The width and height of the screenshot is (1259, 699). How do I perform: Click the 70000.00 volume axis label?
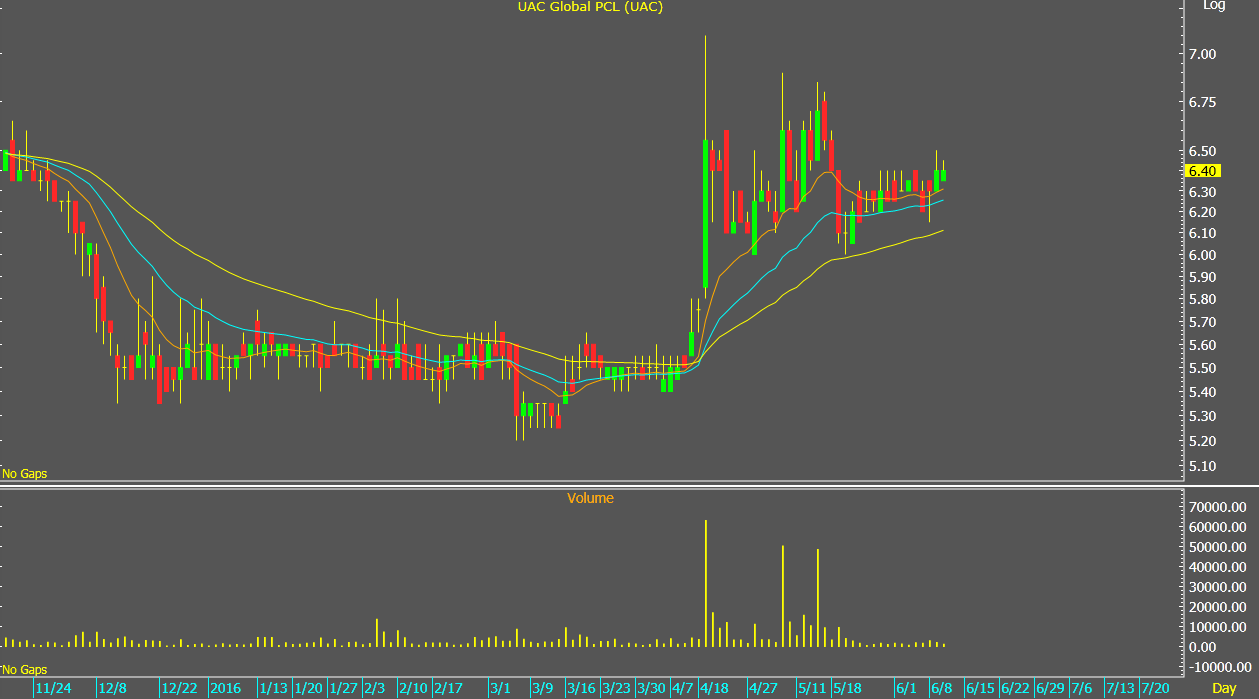click(x=1216, y=507)
